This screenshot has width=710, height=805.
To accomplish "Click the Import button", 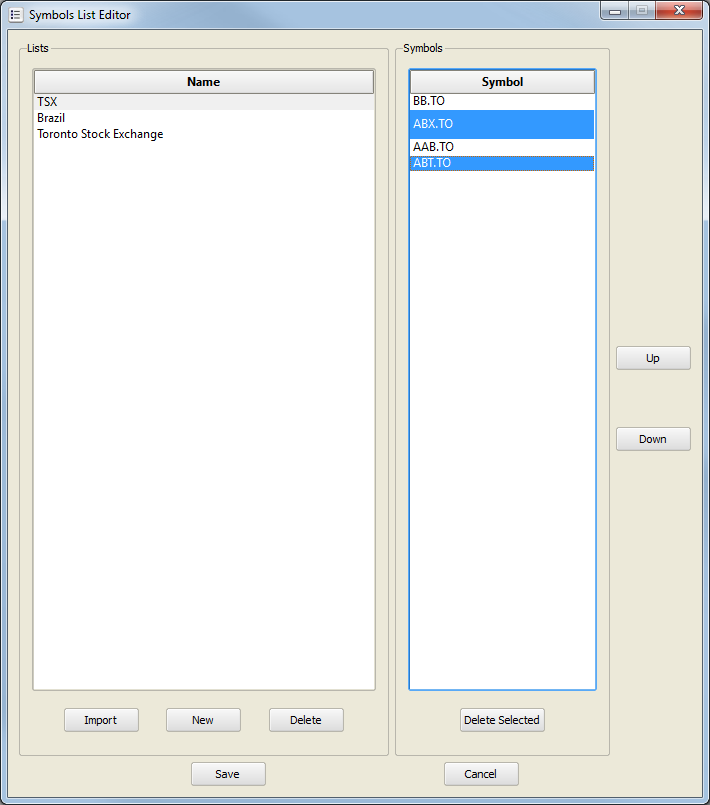I will pyautogui.click(x=101, y=720).
